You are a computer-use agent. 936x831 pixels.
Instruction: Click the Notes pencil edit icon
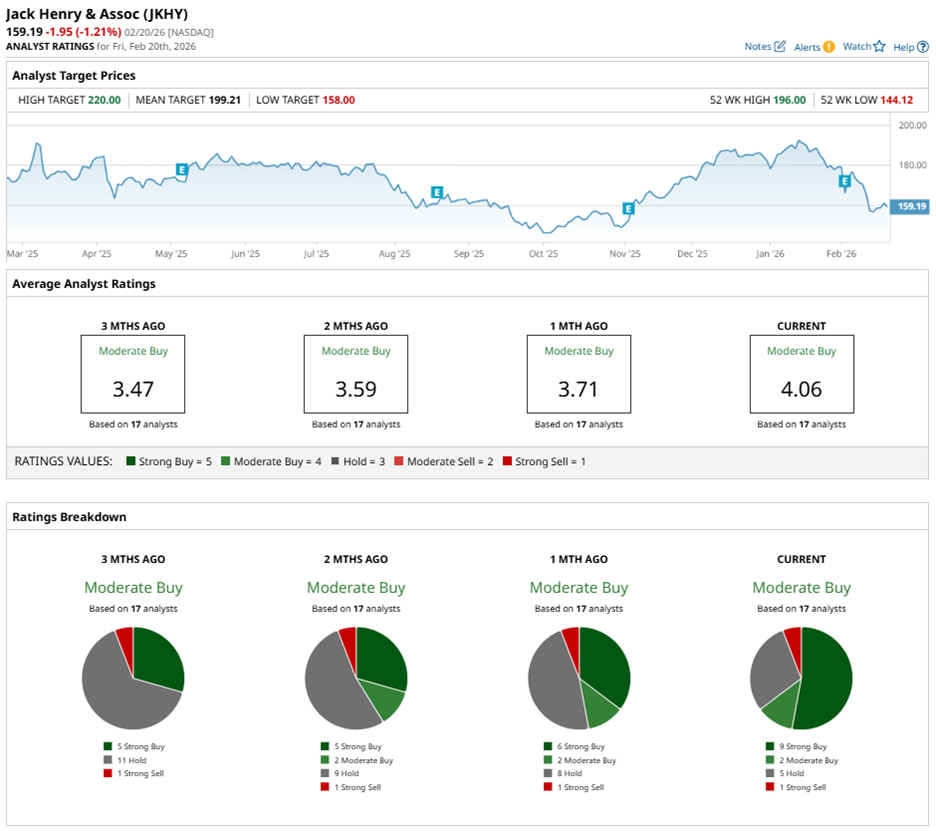coord(780,47)
